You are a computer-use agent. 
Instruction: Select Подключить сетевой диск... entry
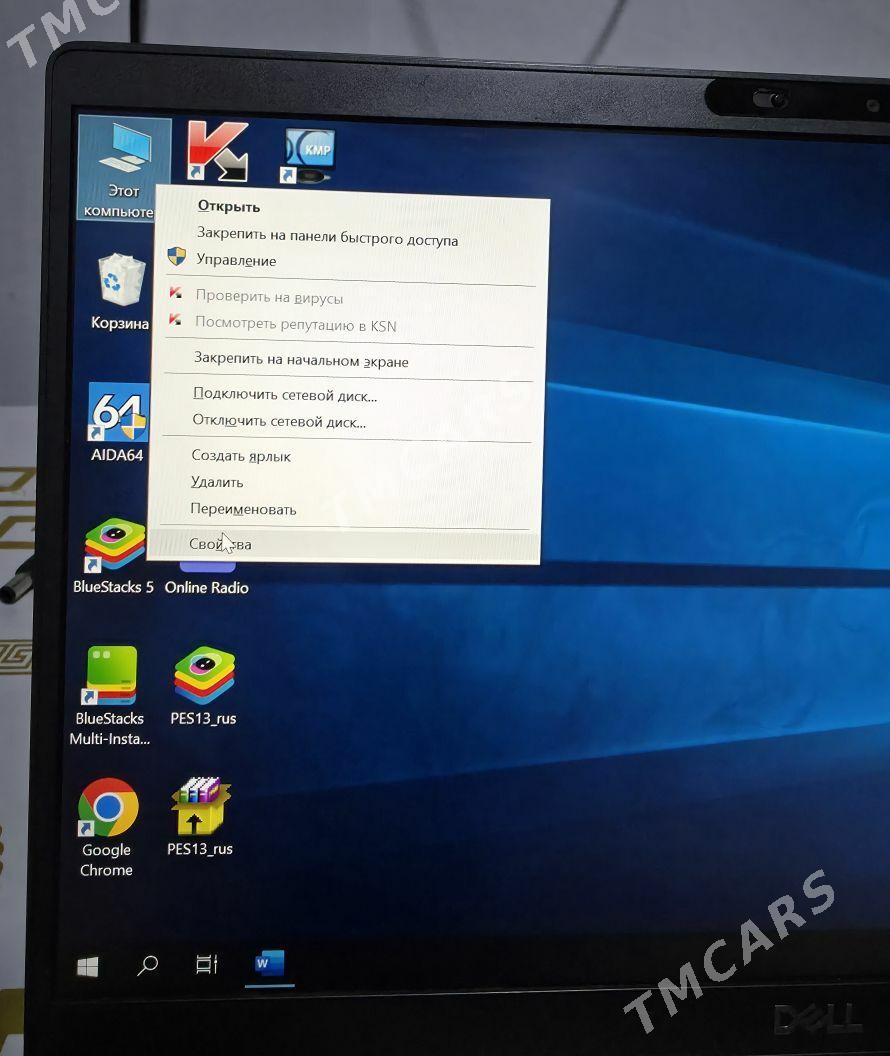(347, 395)
